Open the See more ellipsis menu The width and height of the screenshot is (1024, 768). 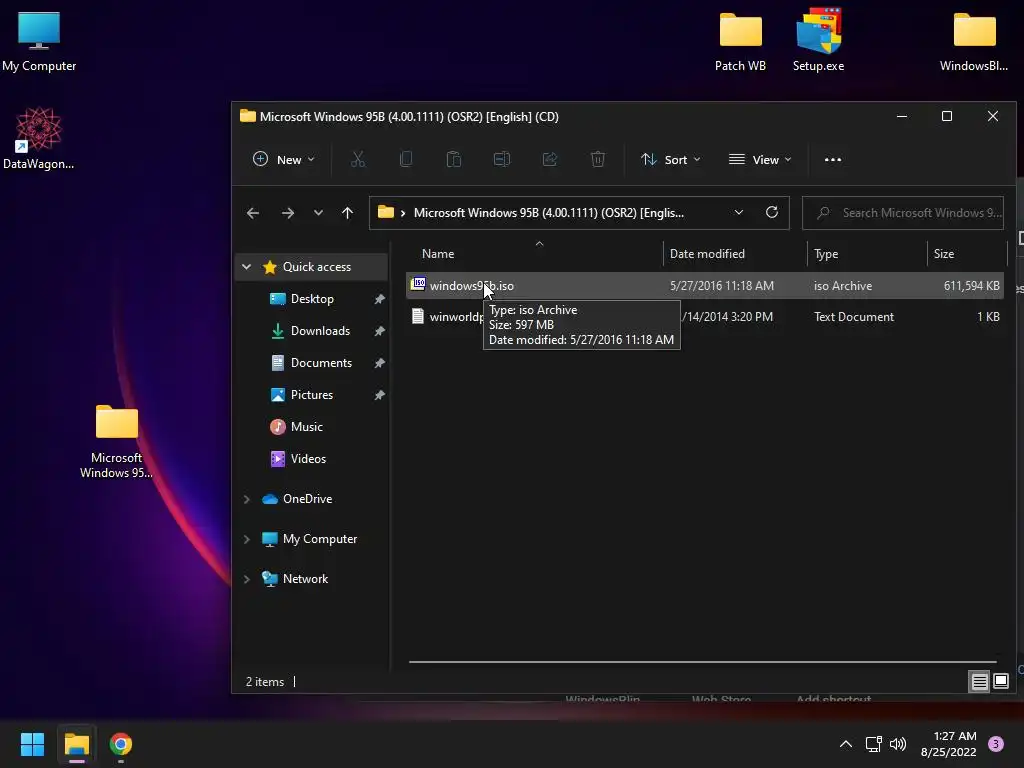pos(833,159)
